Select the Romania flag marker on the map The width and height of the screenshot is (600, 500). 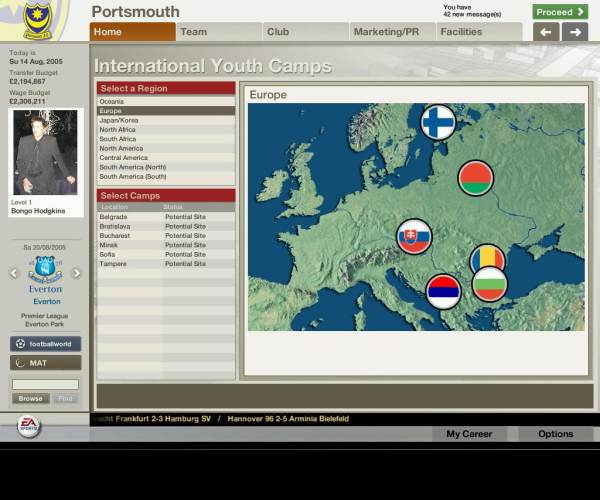(487, 256)
